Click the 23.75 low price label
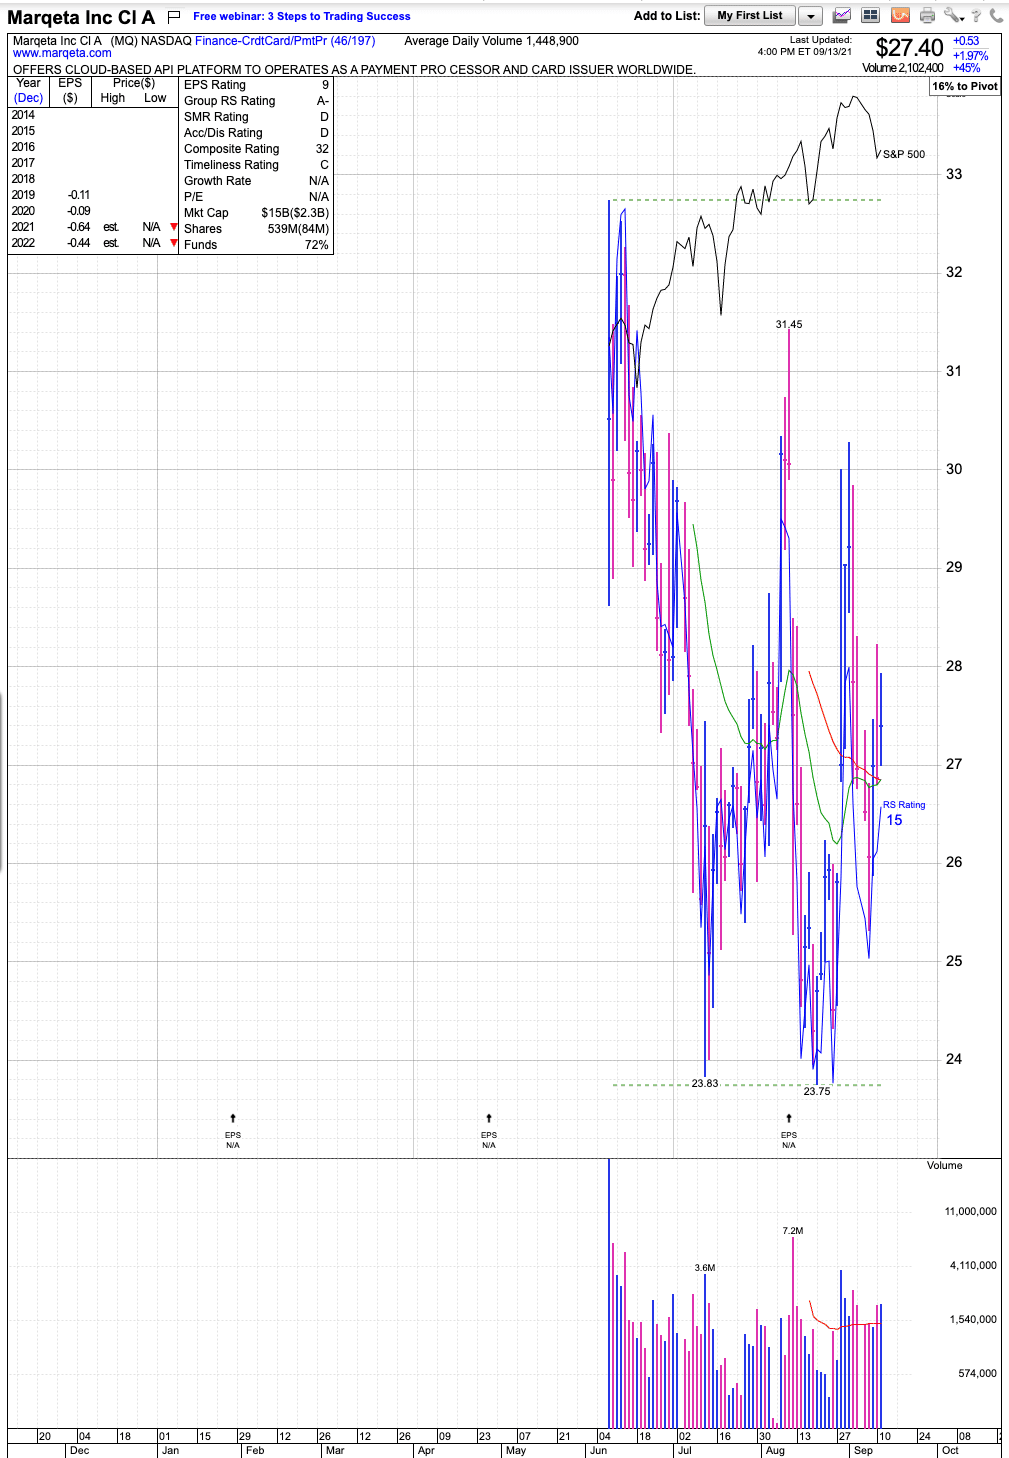Screen dimensions: 1009x1458 click(817, 1091)
